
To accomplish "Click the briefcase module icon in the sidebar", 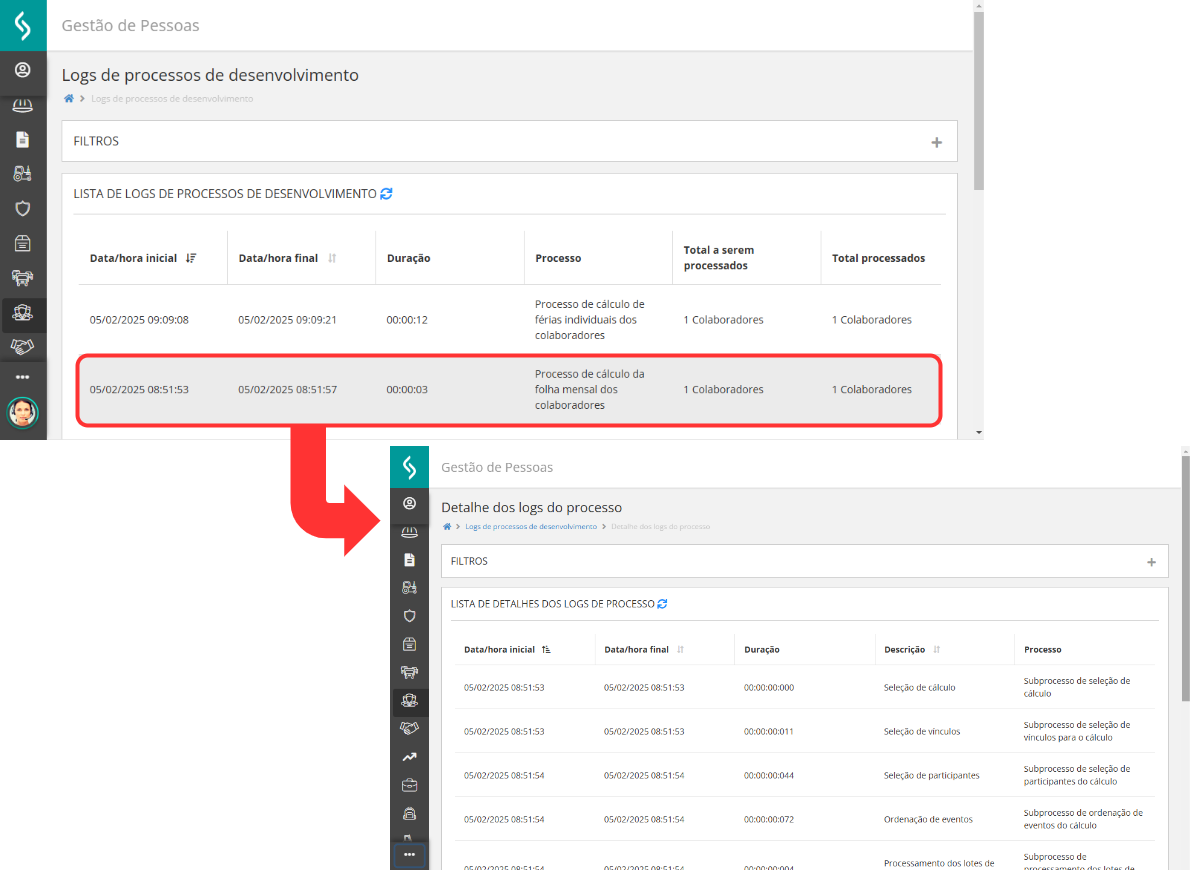I will (x=409, y=785).
